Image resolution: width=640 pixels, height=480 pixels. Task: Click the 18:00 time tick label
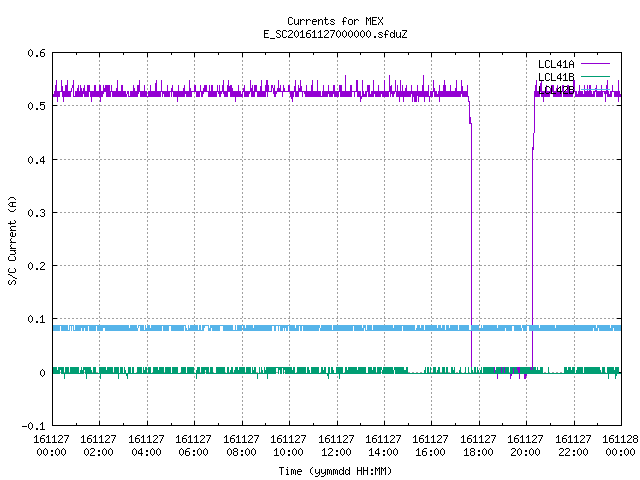[478, 452]
